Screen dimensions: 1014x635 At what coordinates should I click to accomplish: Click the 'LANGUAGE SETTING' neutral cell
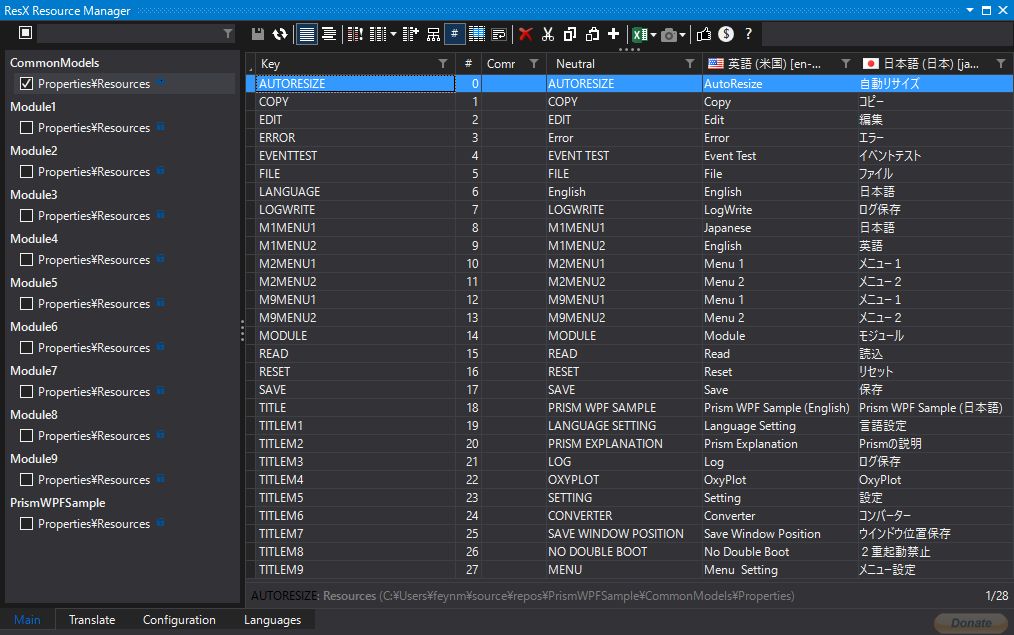click(x=624, y=426)
